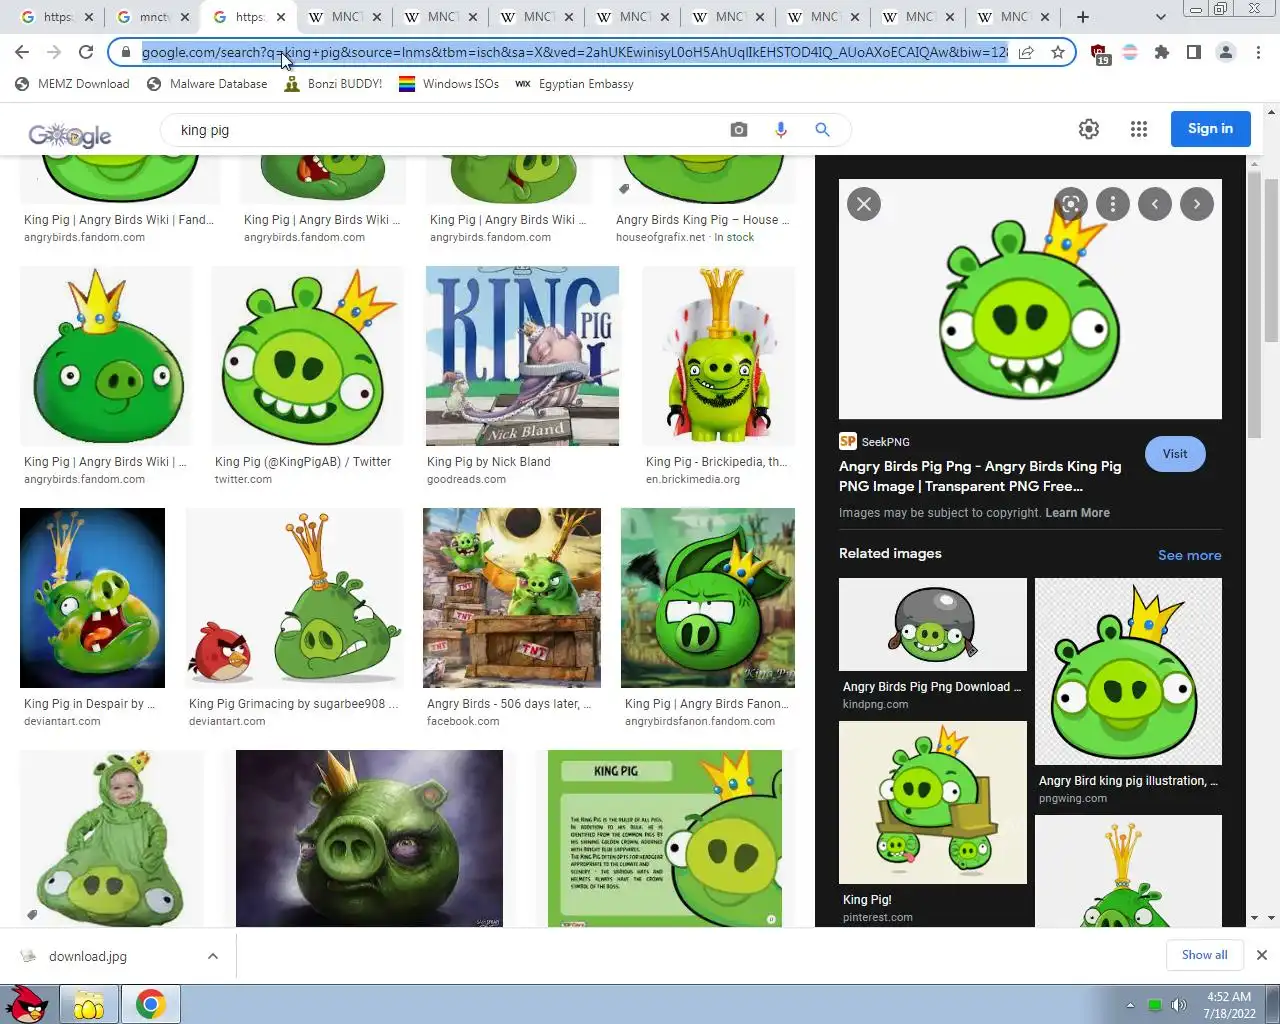This screenshot has width=1280, height=1024.
Task: Click Show all downloads
Action: 1204,955
